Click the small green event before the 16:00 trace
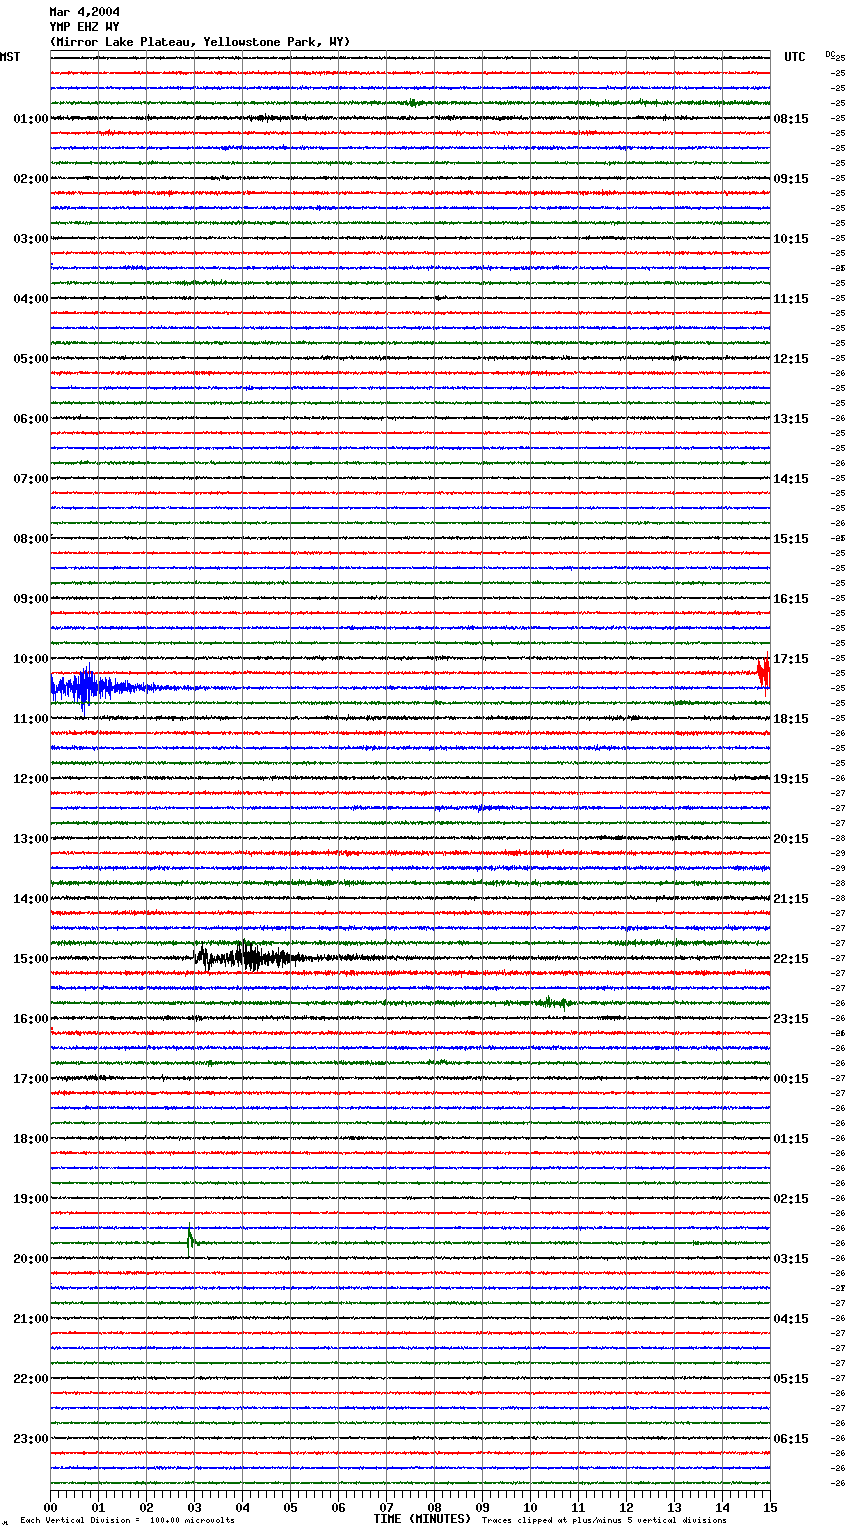 (553, 1002)
